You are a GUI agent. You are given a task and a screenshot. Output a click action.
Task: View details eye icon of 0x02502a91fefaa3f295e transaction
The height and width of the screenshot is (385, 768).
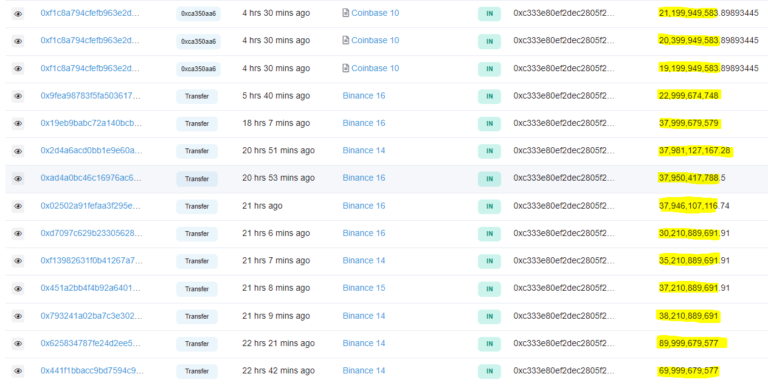point(18,206)
